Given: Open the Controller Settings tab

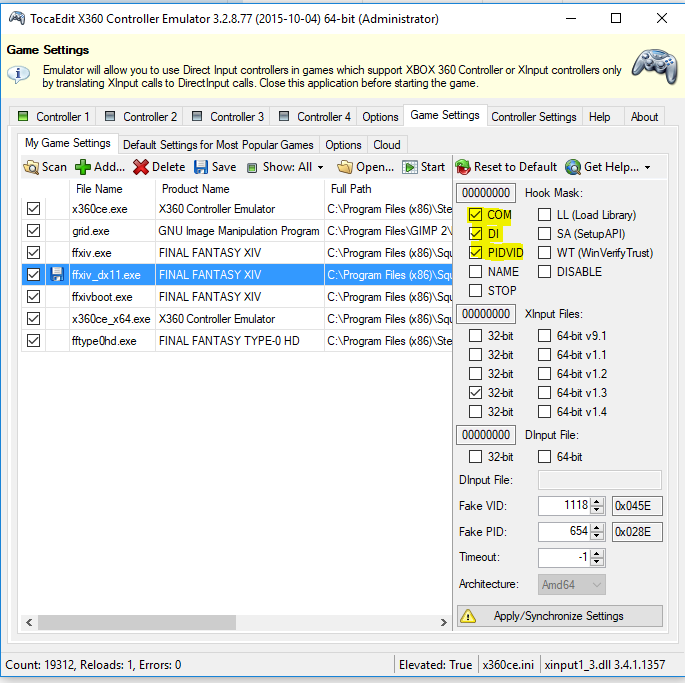Looking at the screenshot, I should [534, 117].
